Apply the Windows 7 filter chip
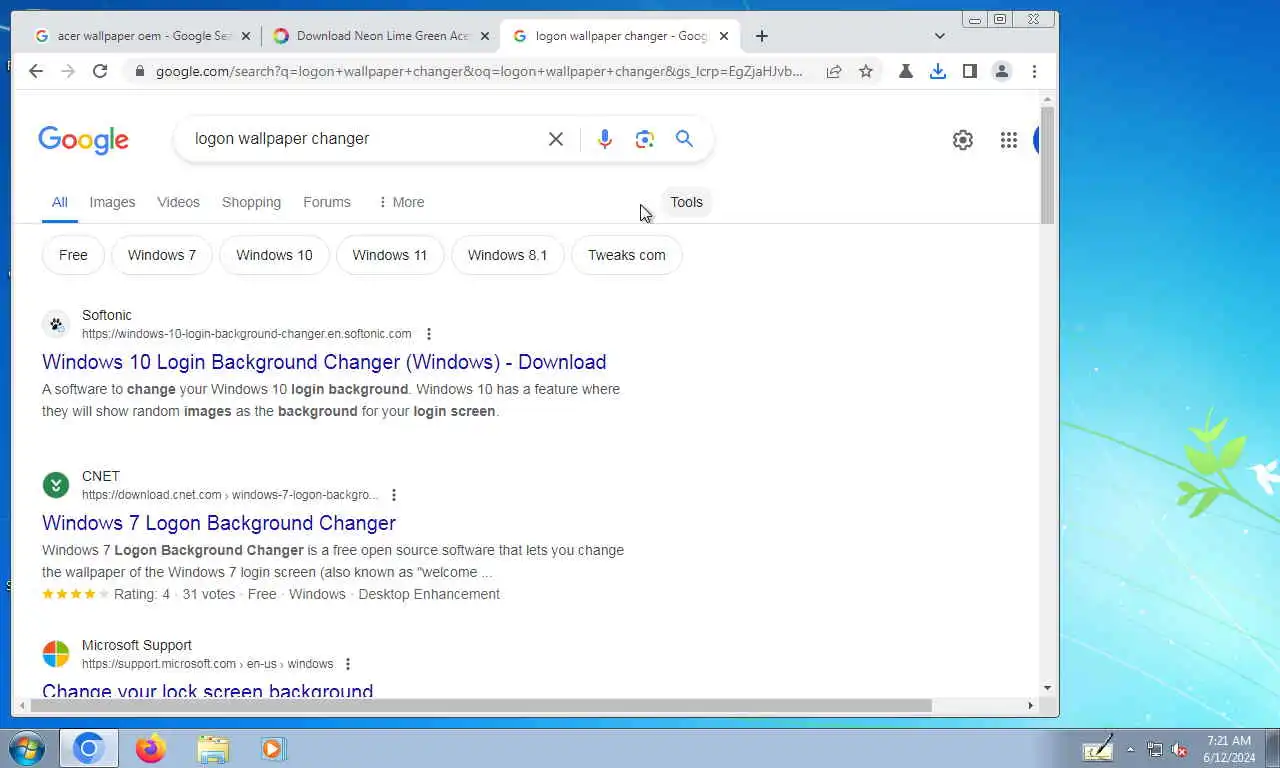Image resolution: width=1280 pixels, height=768 pixels. (162, 255)
